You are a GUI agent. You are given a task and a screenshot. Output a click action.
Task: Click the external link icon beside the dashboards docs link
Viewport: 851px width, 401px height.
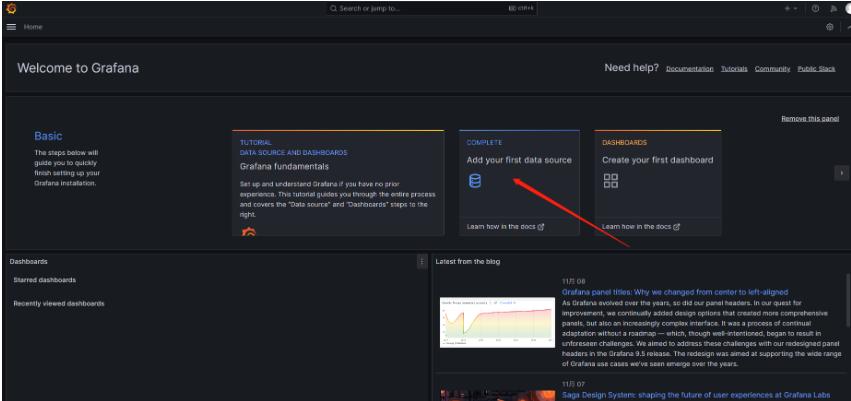676,227
